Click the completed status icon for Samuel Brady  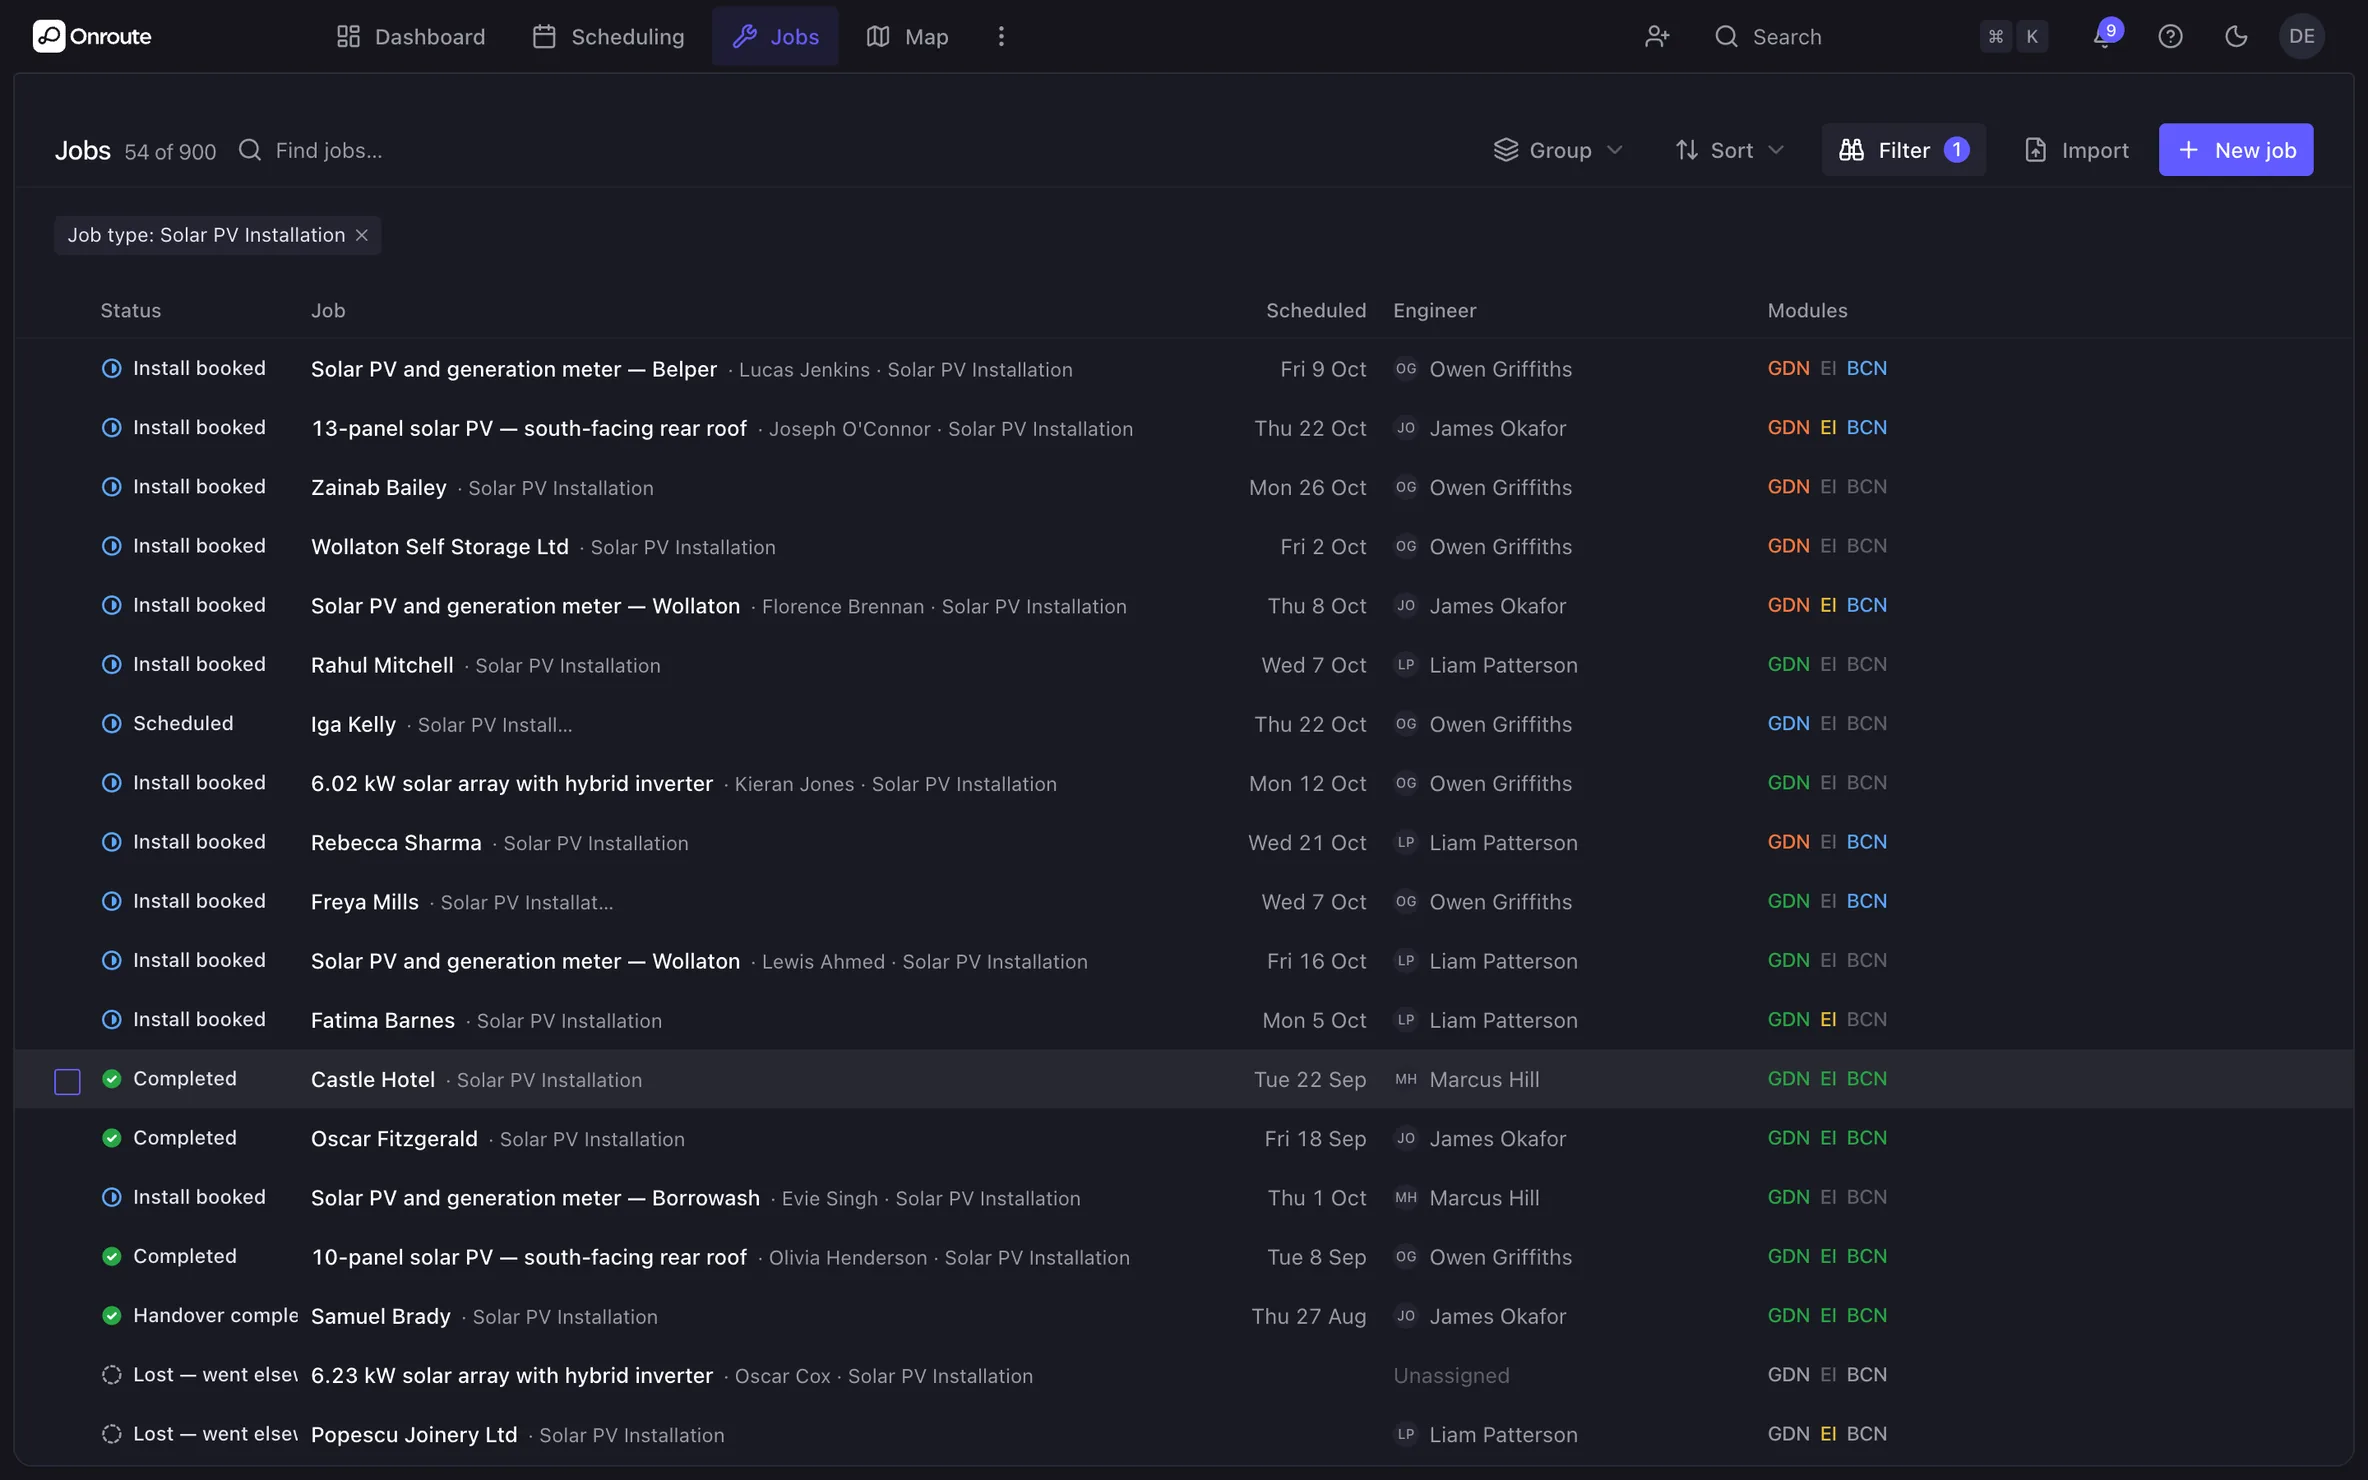(x=112, y=1316)
